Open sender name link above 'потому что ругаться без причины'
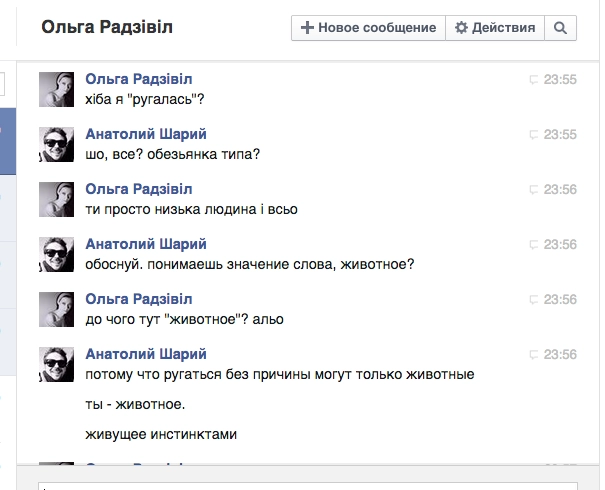 coord(146,354)
